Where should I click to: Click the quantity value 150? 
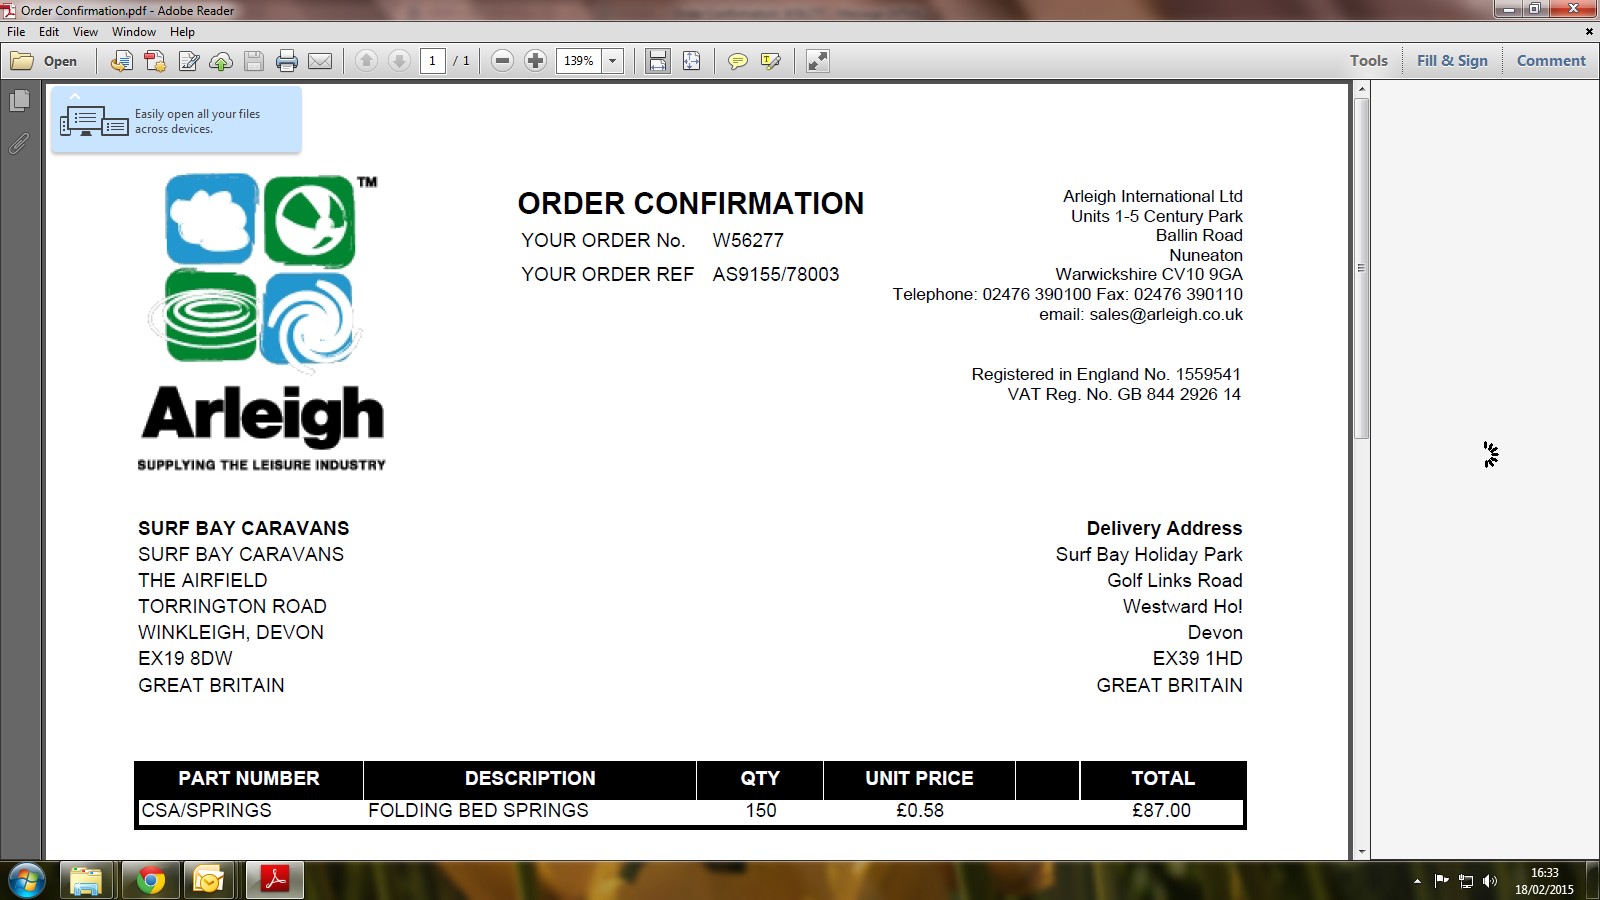[761, 810]
